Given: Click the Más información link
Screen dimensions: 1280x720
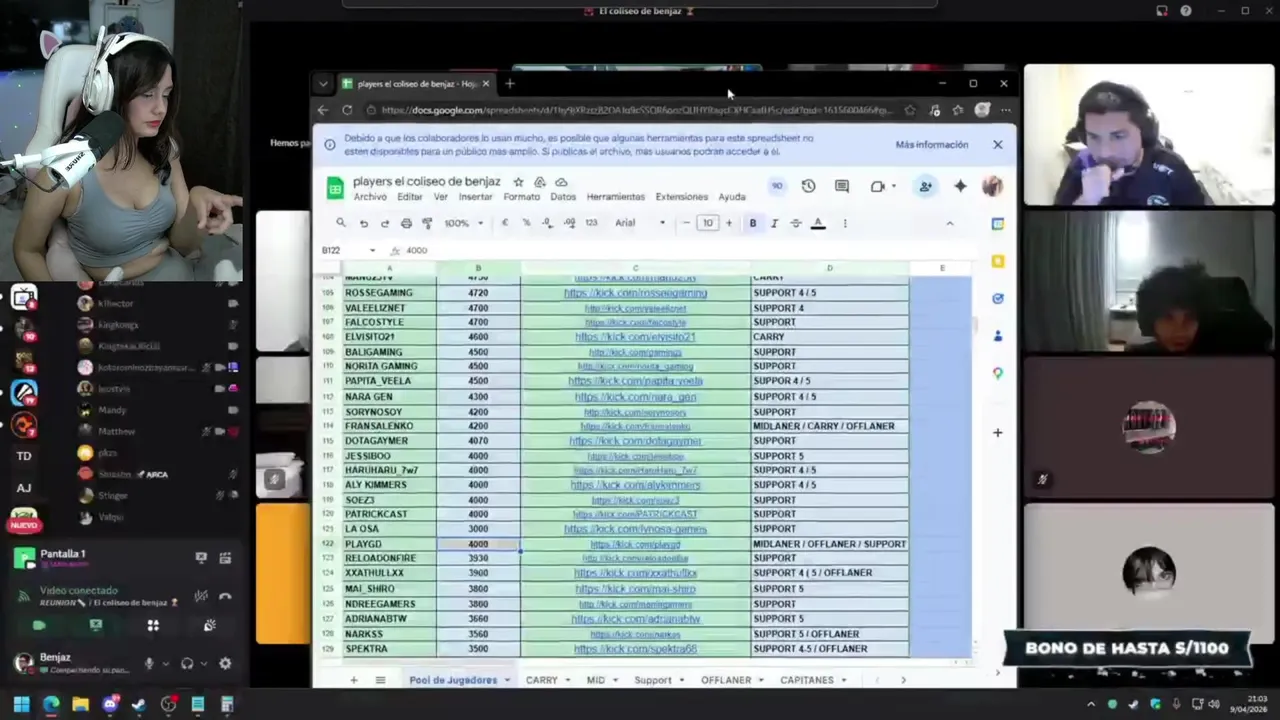Looking at the screenshot, I should 932,145.
